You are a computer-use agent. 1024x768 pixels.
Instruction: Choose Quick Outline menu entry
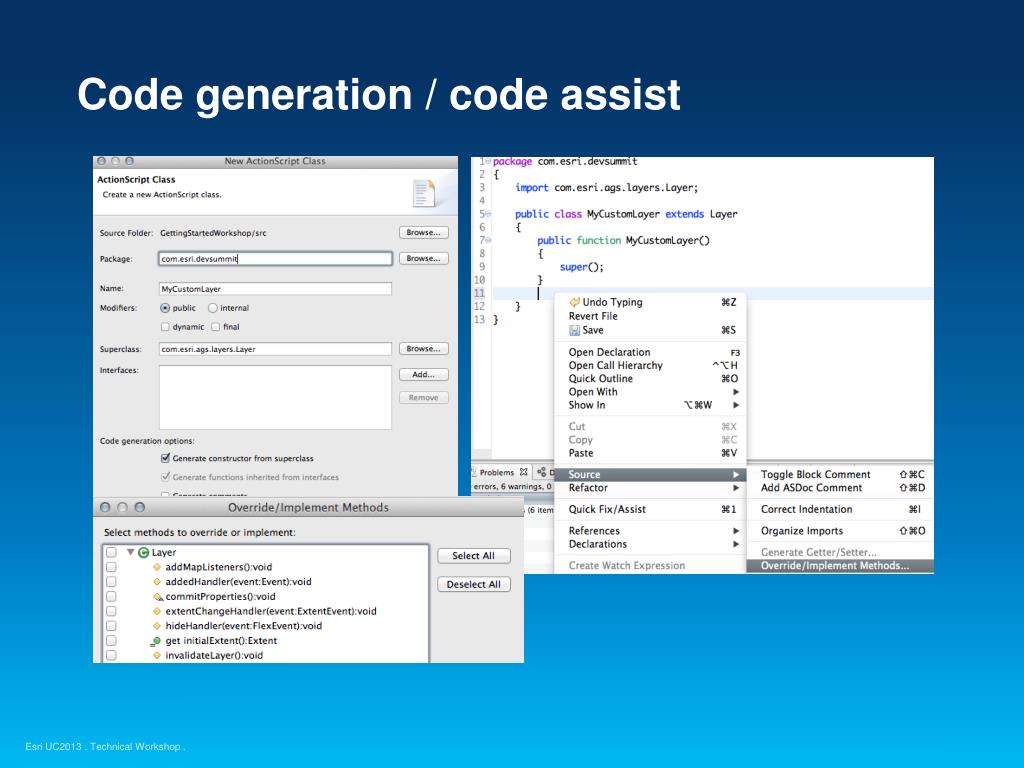(x=650, y=379)
